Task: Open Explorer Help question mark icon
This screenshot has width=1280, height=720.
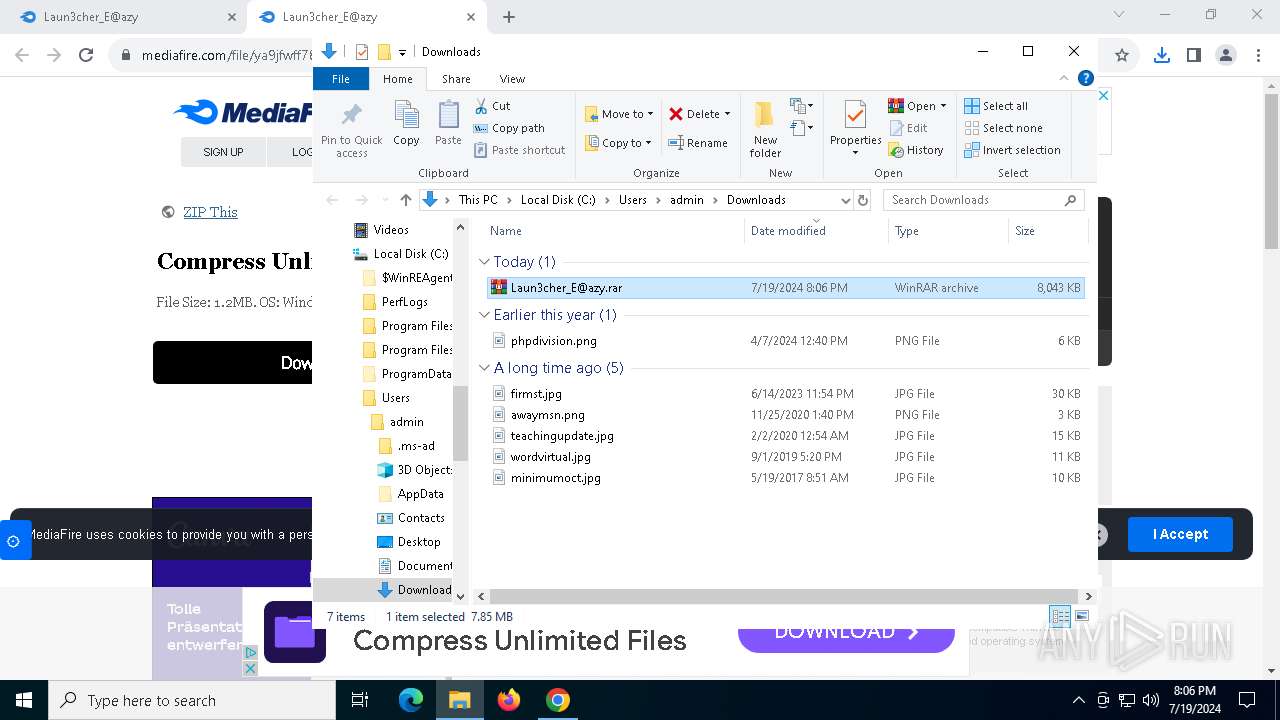Action: point(1085,78)
